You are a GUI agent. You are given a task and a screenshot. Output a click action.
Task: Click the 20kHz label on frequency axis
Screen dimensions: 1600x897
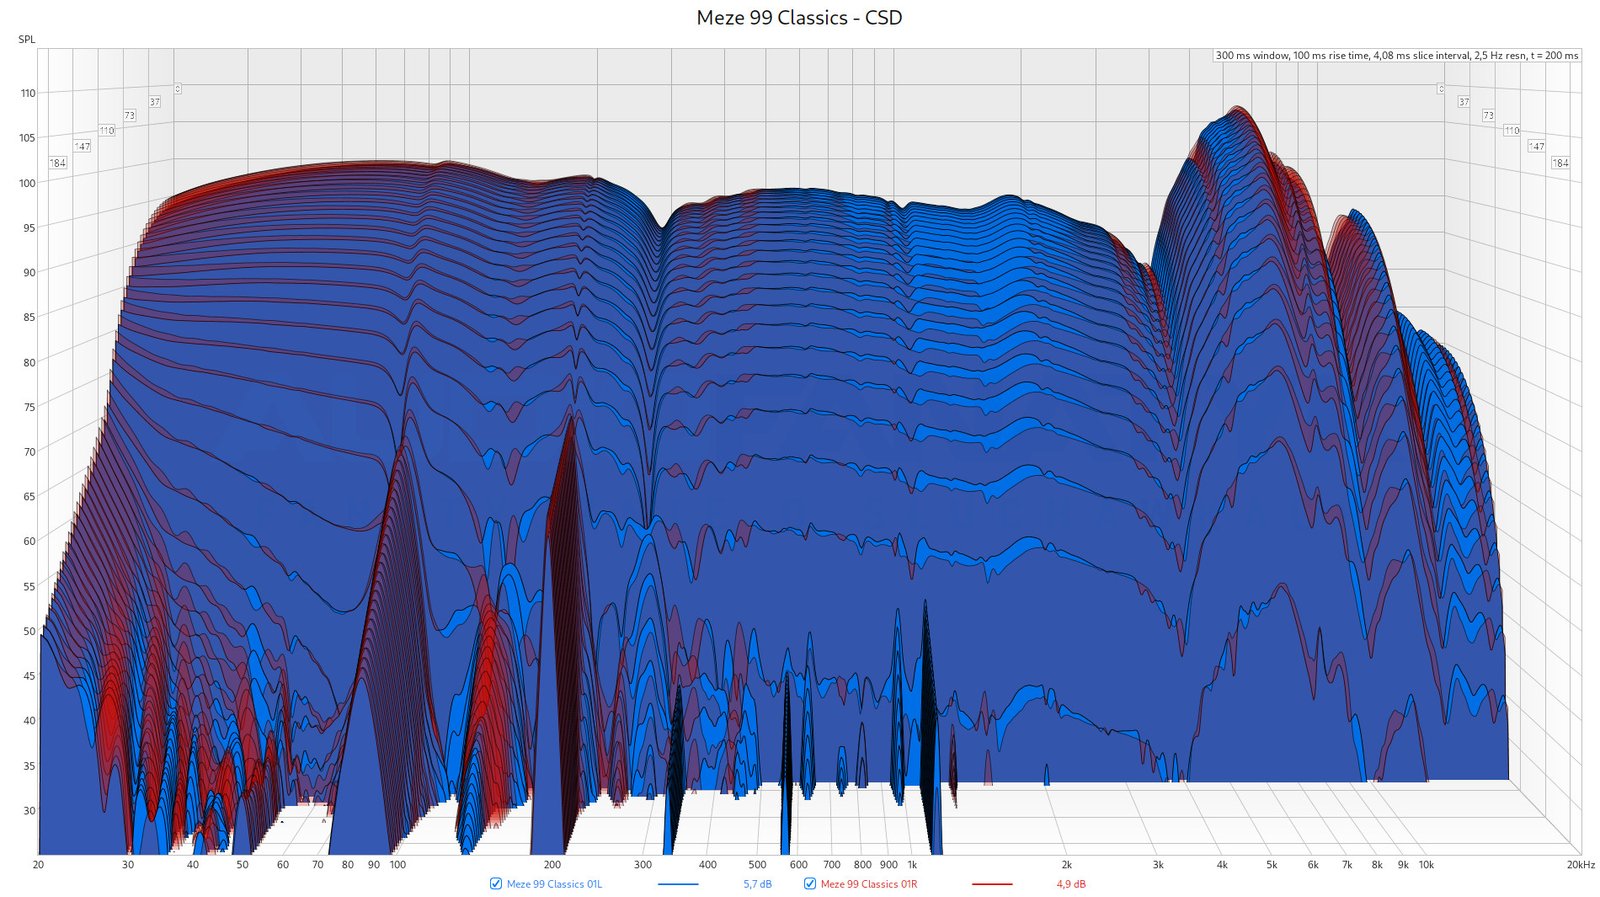click(x=1581, y=865)
